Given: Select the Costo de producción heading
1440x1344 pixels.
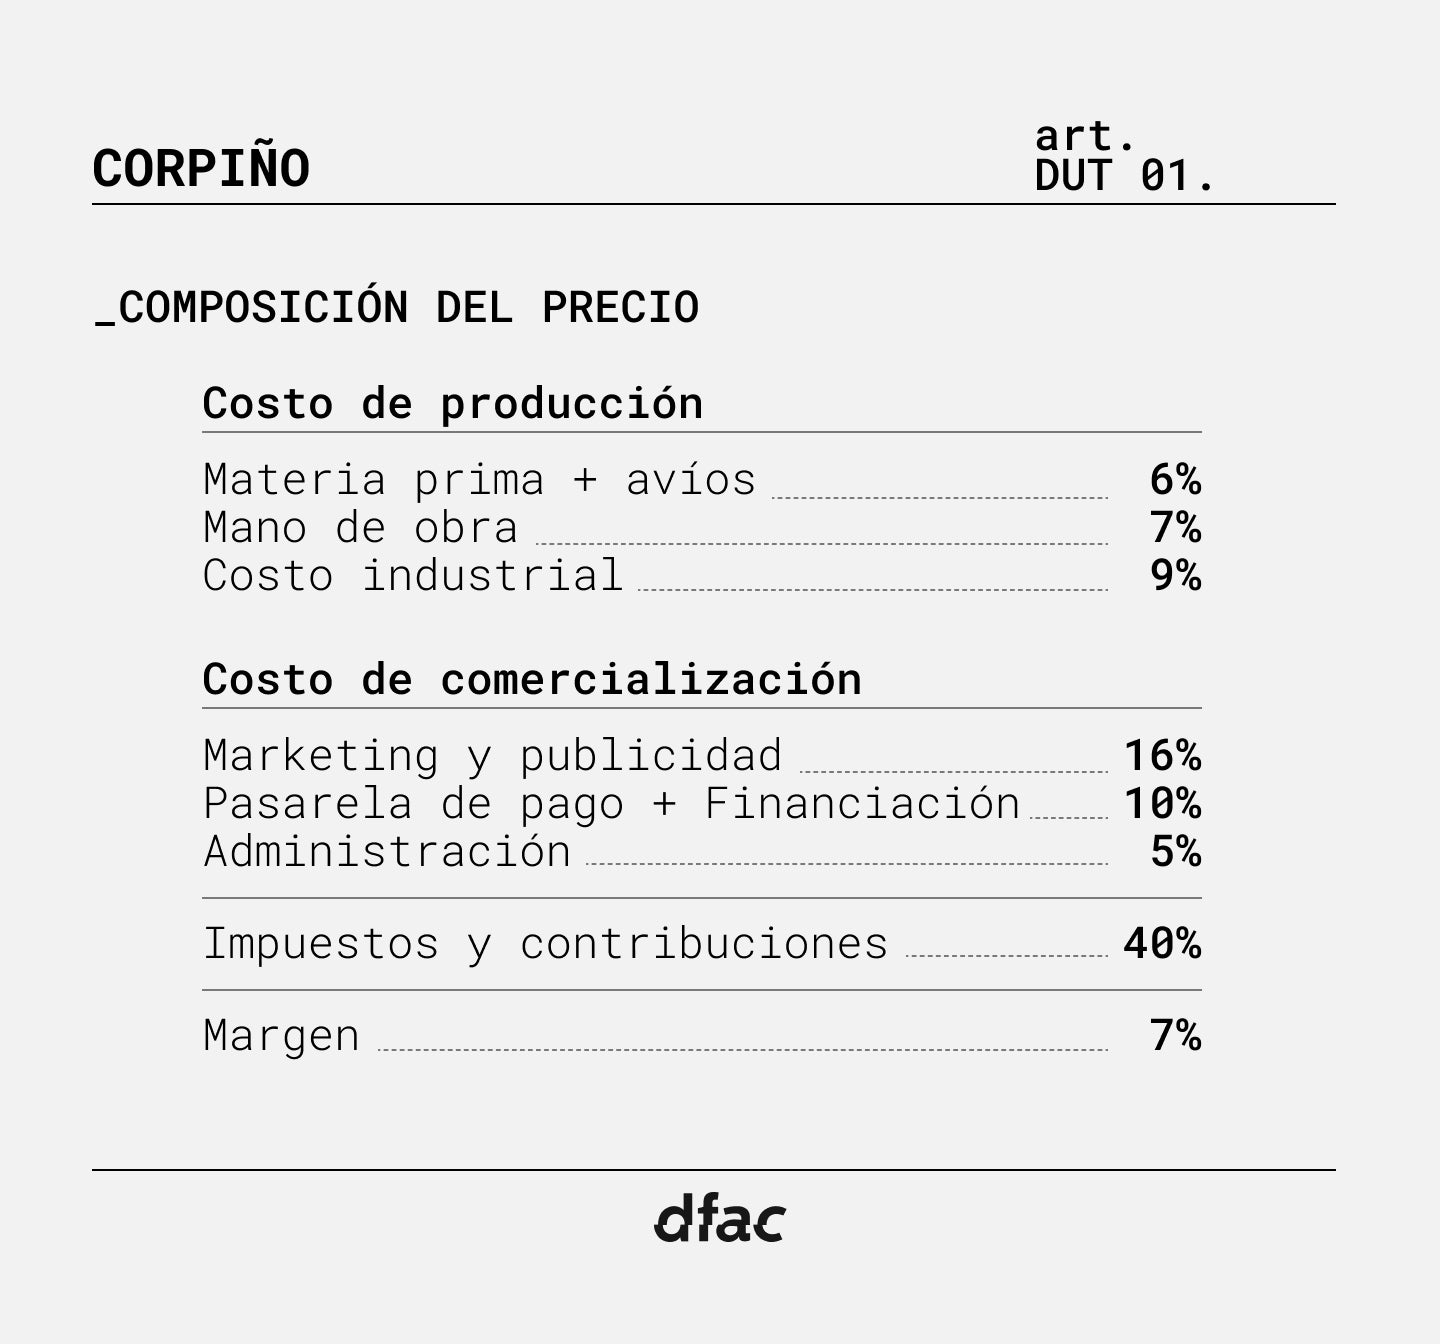Looking at the screenshot, I should pos(453,404).
